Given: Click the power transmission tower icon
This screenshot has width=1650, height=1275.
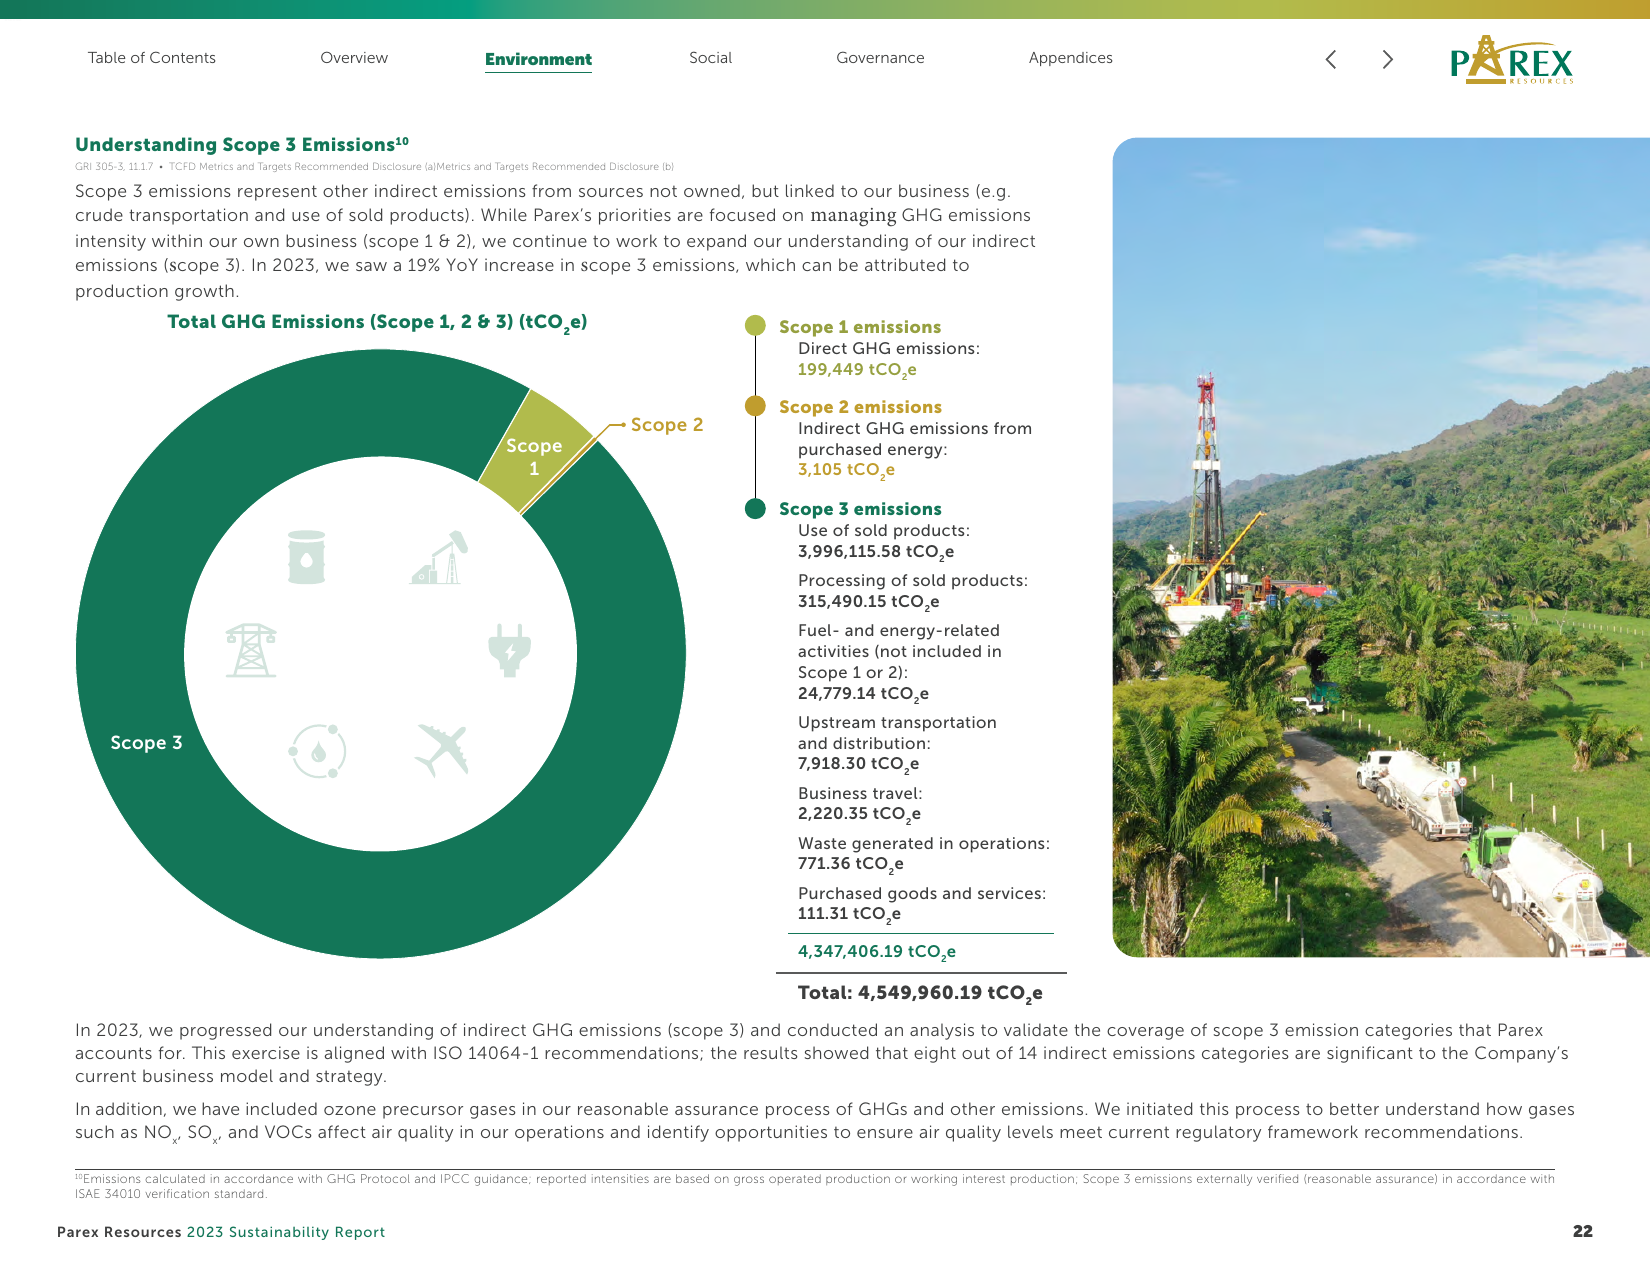Looking at the screenshot, I should click(x=251, y=650).
